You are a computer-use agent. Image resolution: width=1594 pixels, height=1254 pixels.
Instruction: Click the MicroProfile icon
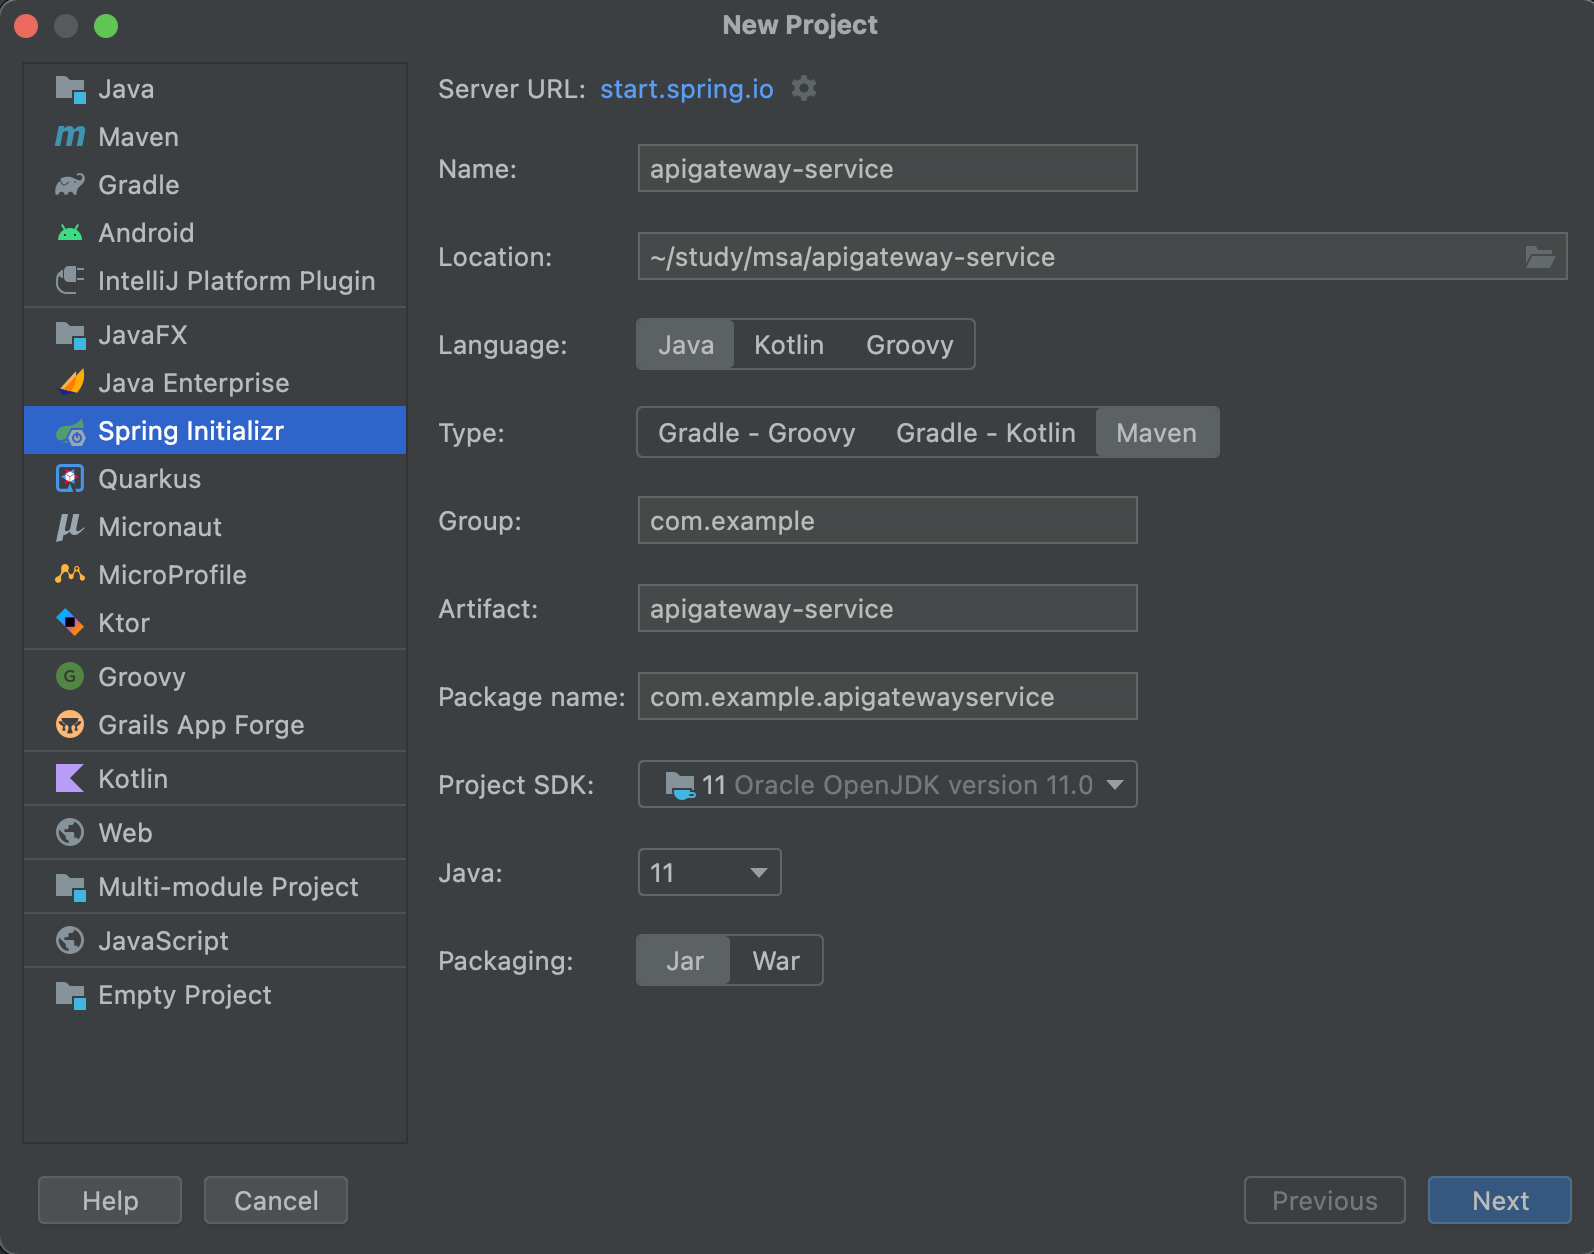click(x=70, y=575)
